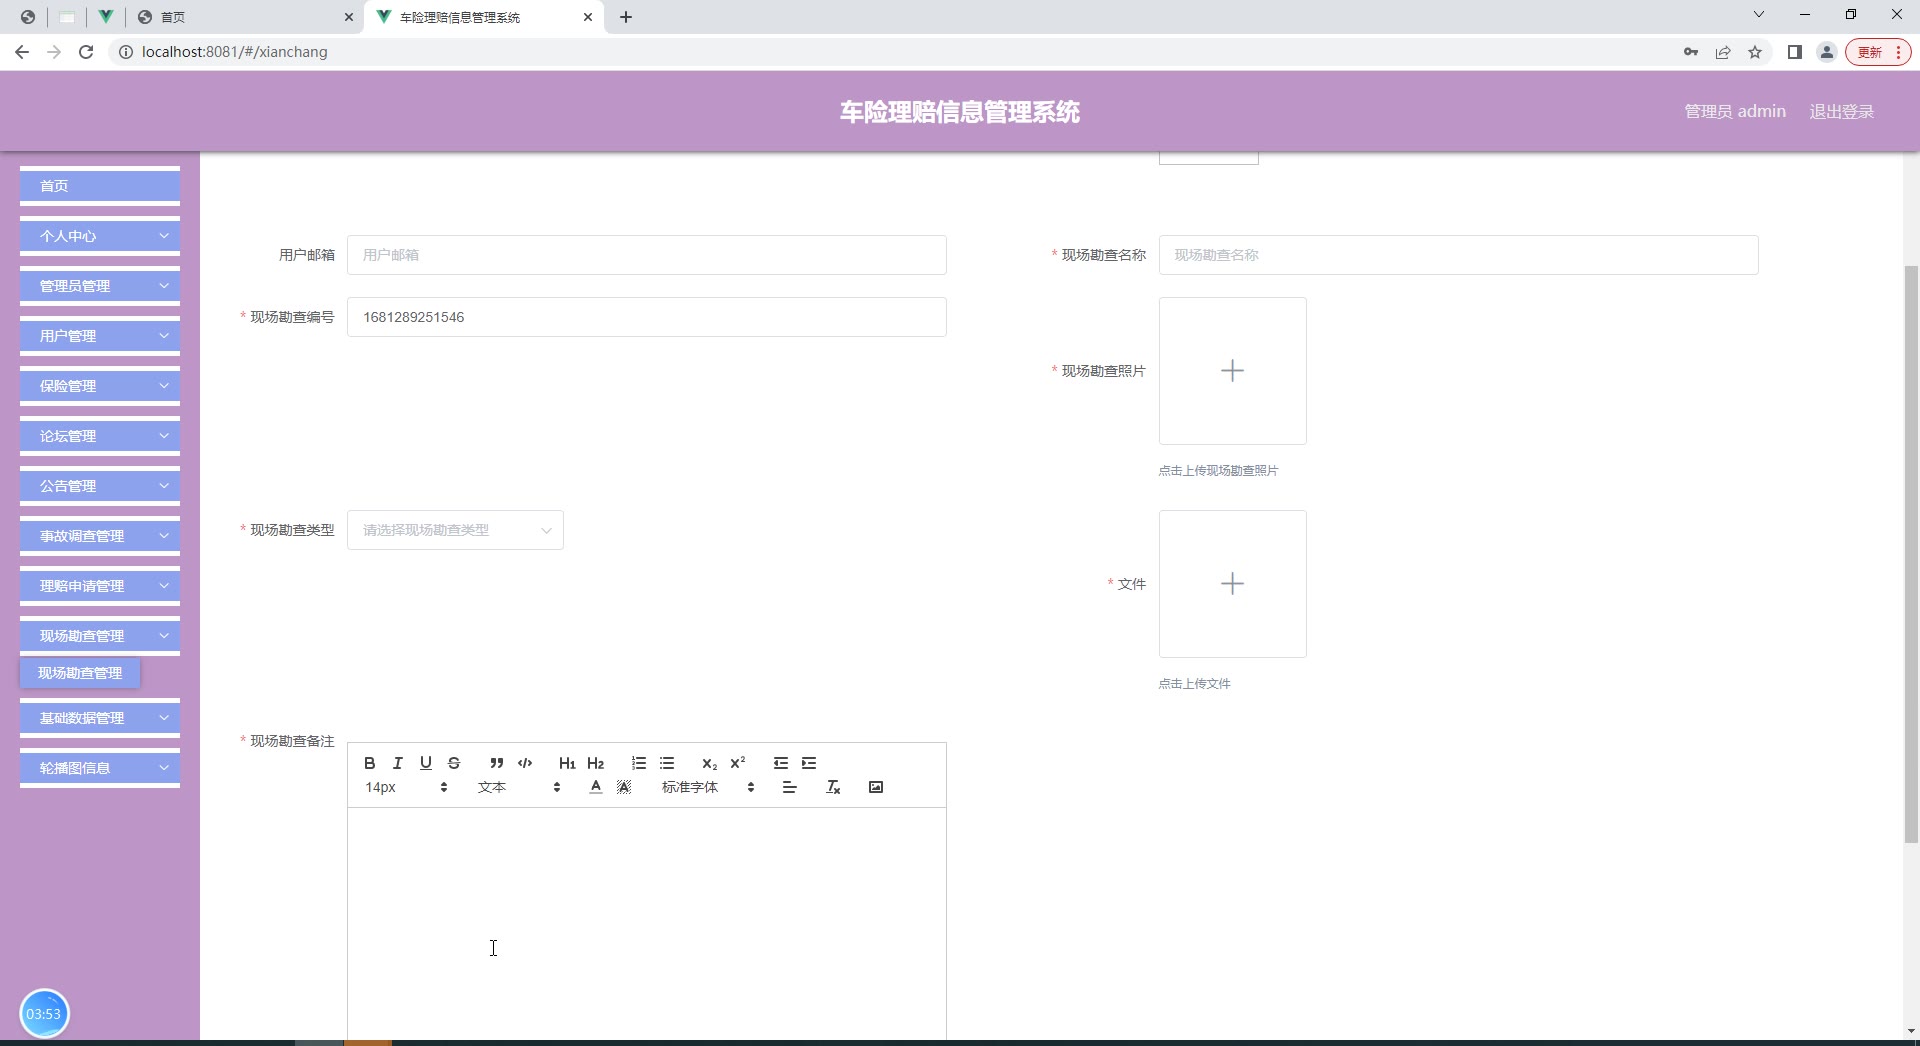The width and height of the screenshot is (1920, 1046).
Task: Expand the 理赔申请管理 sidebar menu
Action: click(x=100, y=586)
